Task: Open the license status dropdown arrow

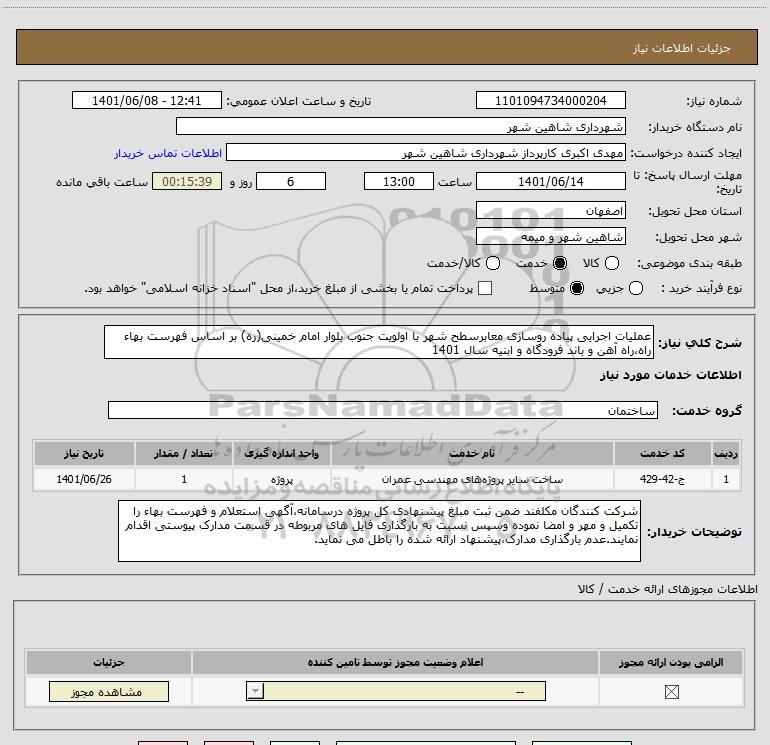Action: pyautogui.click(x=255, y=691)
